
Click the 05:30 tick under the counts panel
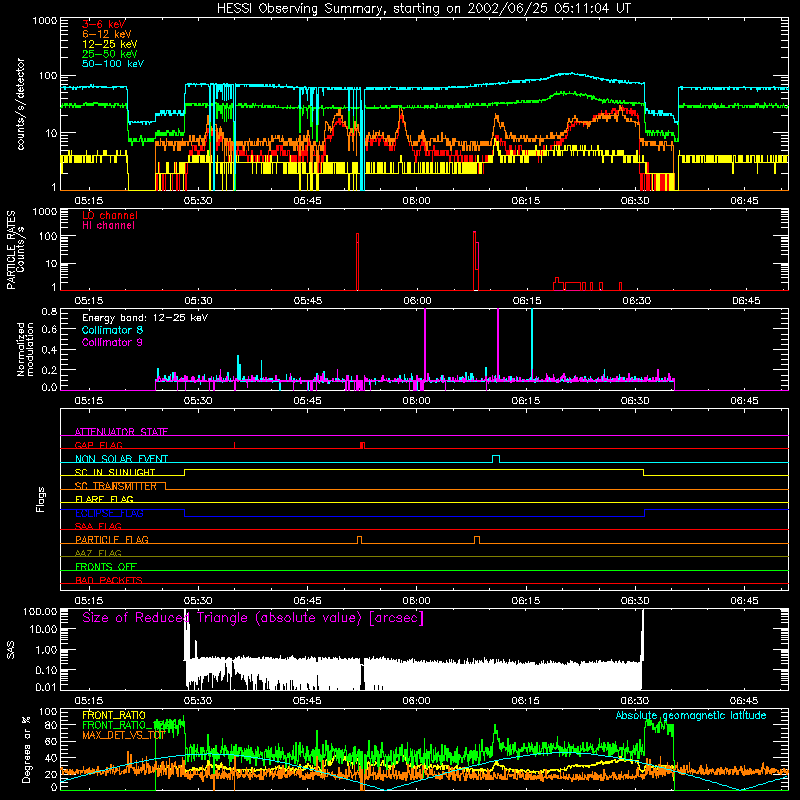(x=198, y=201)
